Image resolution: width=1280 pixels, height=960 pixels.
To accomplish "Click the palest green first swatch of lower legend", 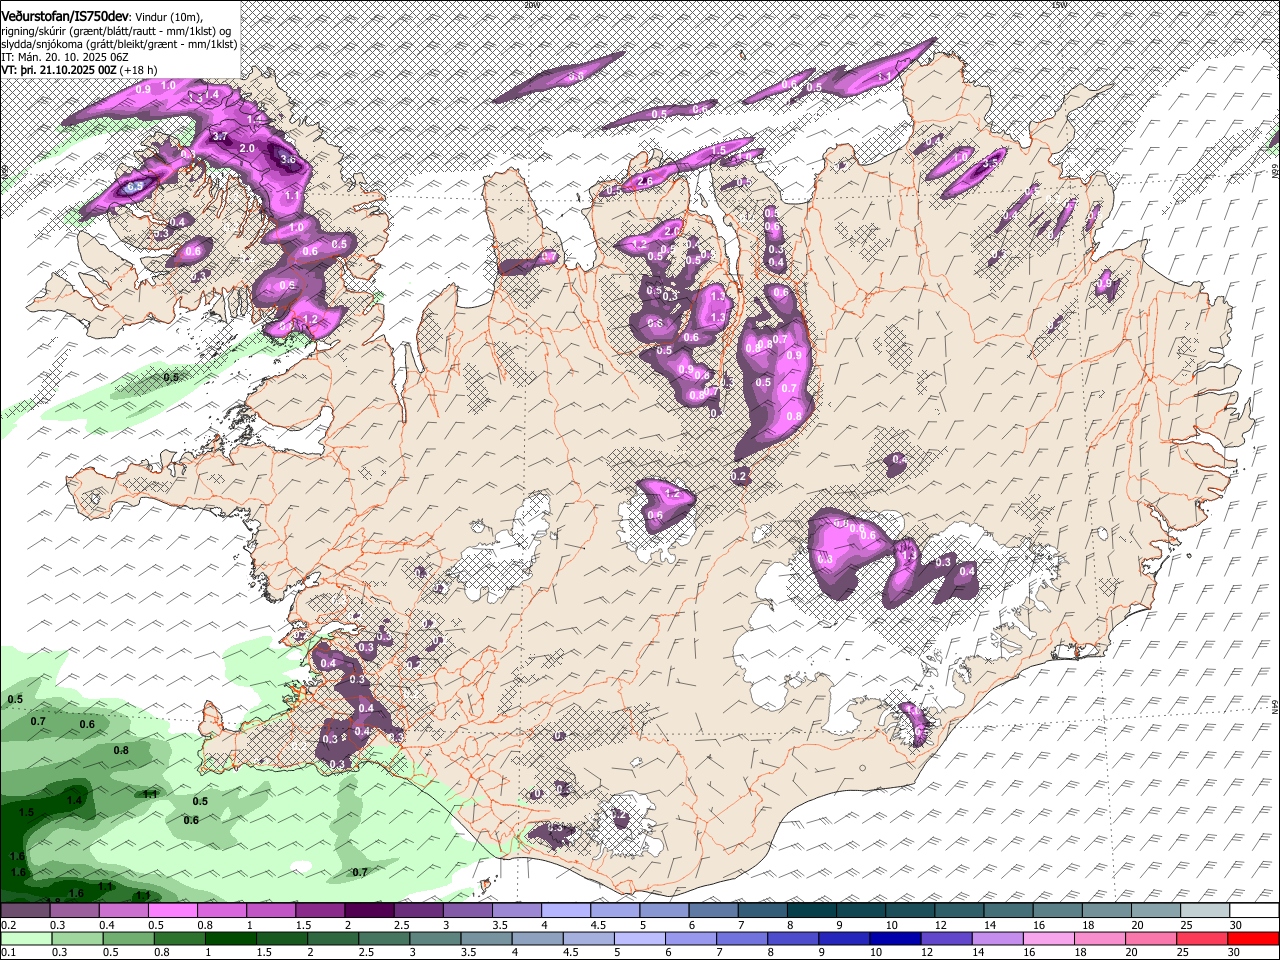I will 26,938.
